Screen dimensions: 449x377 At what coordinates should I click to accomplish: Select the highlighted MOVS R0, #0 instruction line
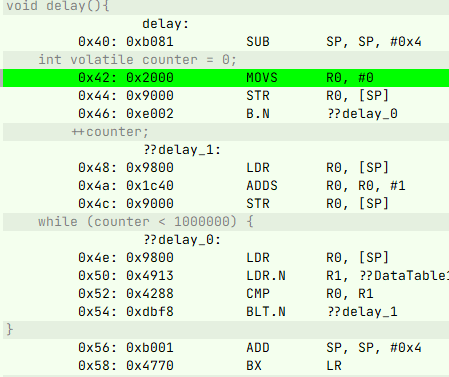tap(226, 78)
